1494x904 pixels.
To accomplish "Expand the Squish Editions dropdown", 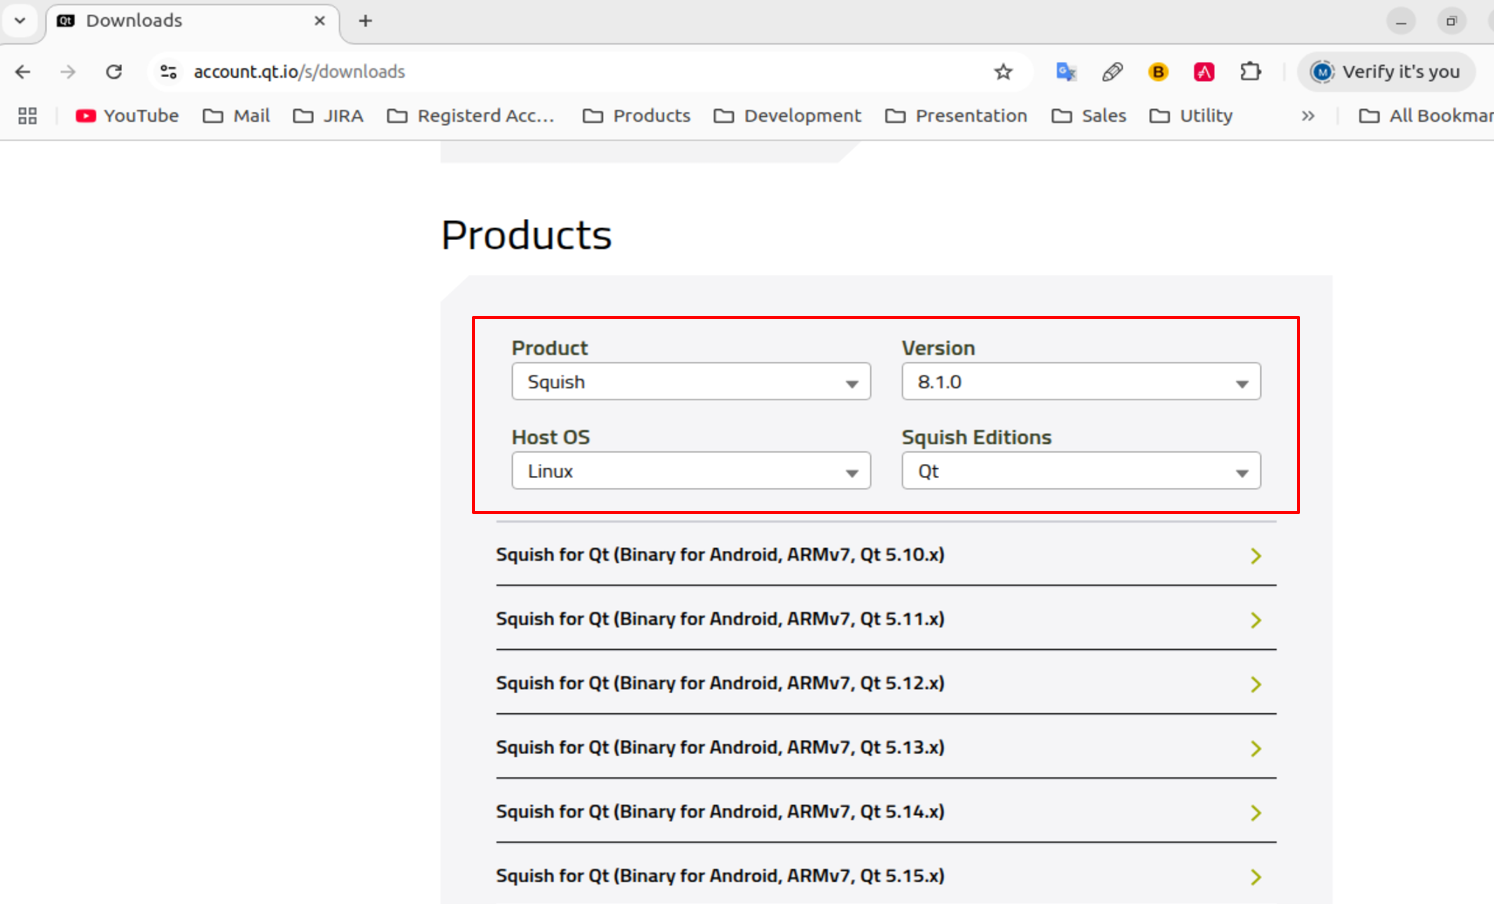I will tap(1080, 471).
